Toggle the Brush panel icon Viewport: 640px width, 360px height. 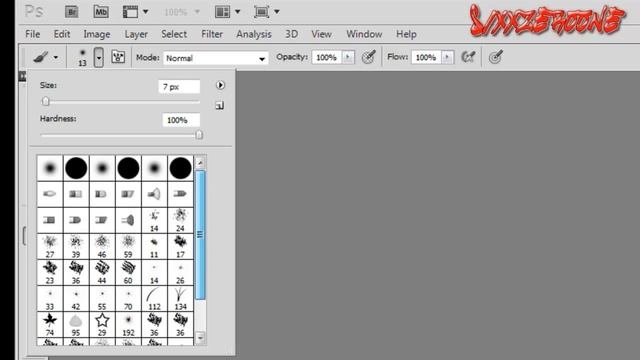(118, 57)
